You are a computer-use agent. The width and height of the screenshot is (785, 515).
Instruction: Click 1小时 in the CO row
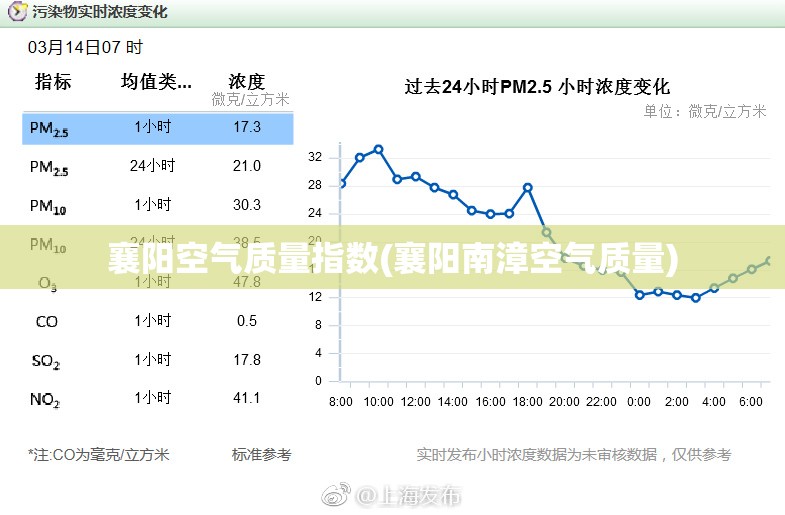pyautogui.click(x=153, y=321)
